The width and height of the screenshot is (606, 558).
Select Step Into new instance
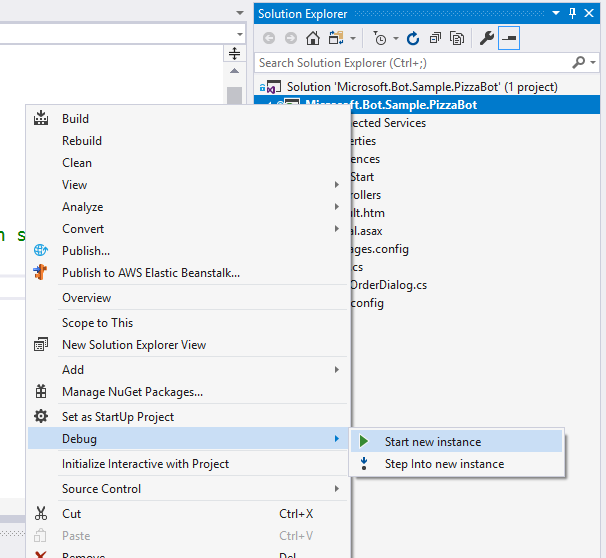click(456, 464)
